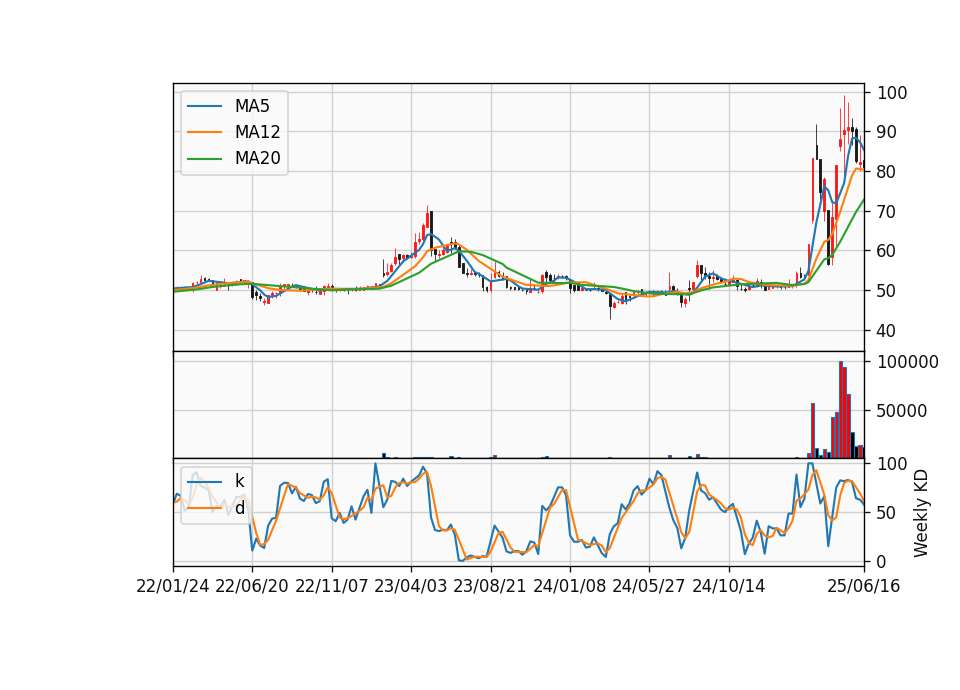Click the MA20 legend label
Screen dimensions: 960x690
click(257, 159)
